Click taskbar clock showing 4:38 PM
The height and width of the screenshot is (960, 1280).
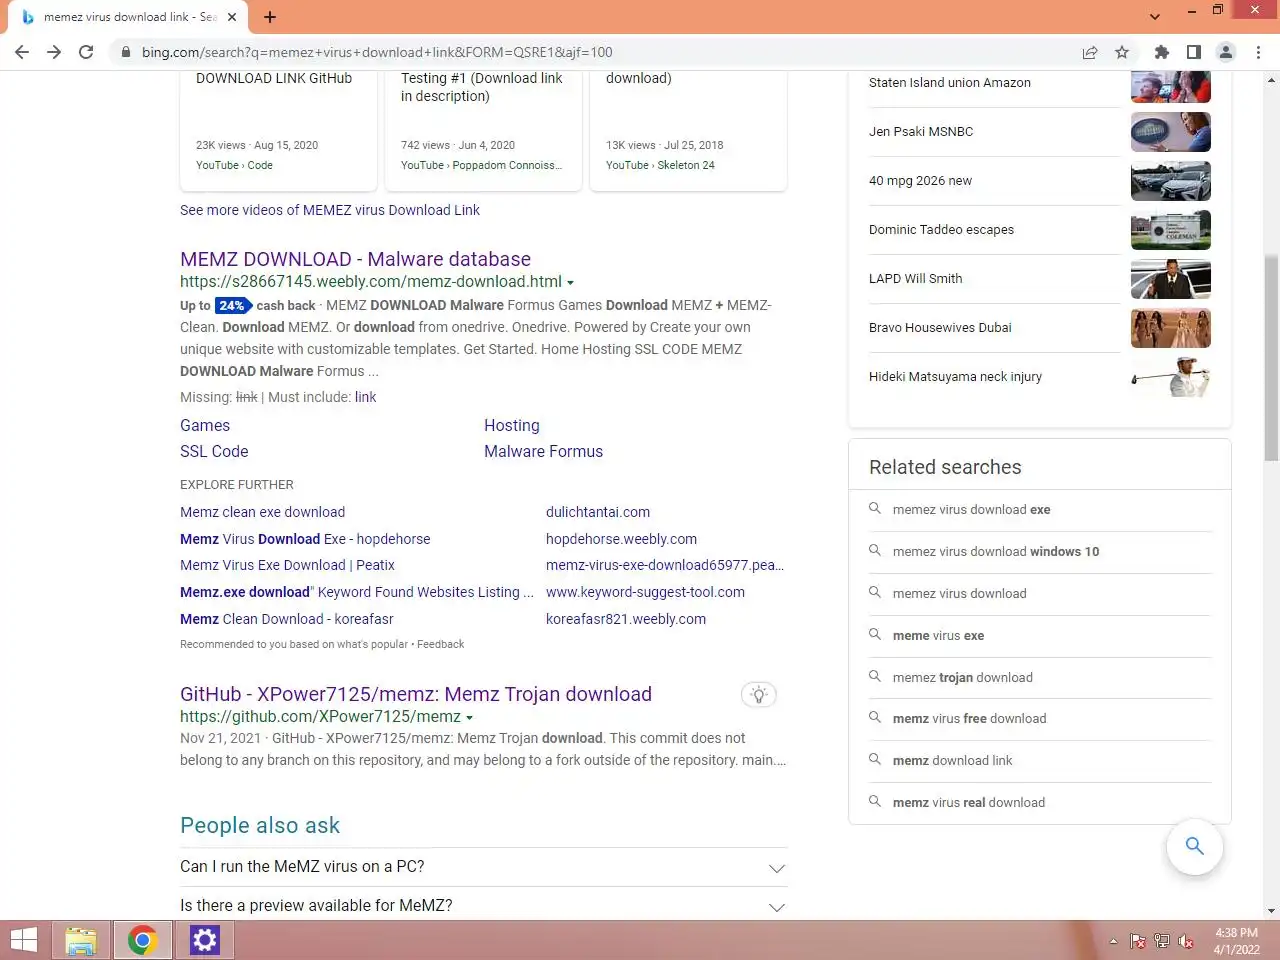[x=1237, y=941]
